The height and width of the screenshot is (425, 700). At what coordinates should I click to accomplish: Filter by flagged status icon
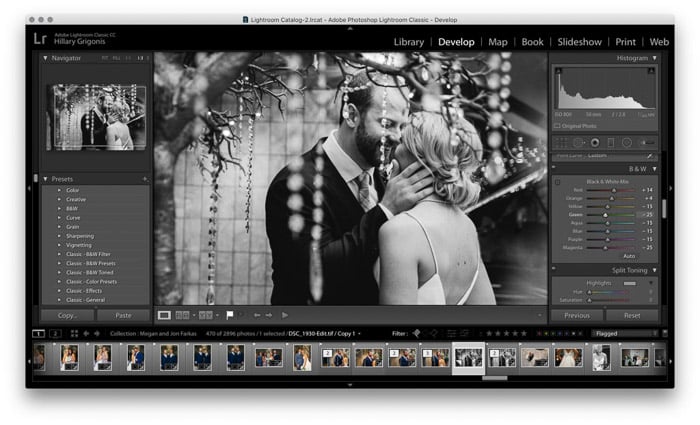416,333
